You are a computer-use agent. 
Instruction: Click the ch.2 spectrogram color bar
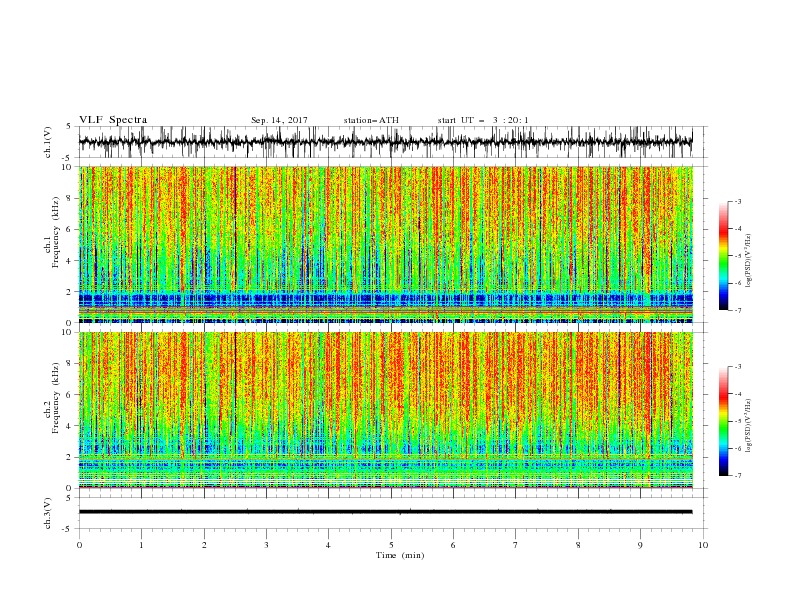tap(723, 421)
